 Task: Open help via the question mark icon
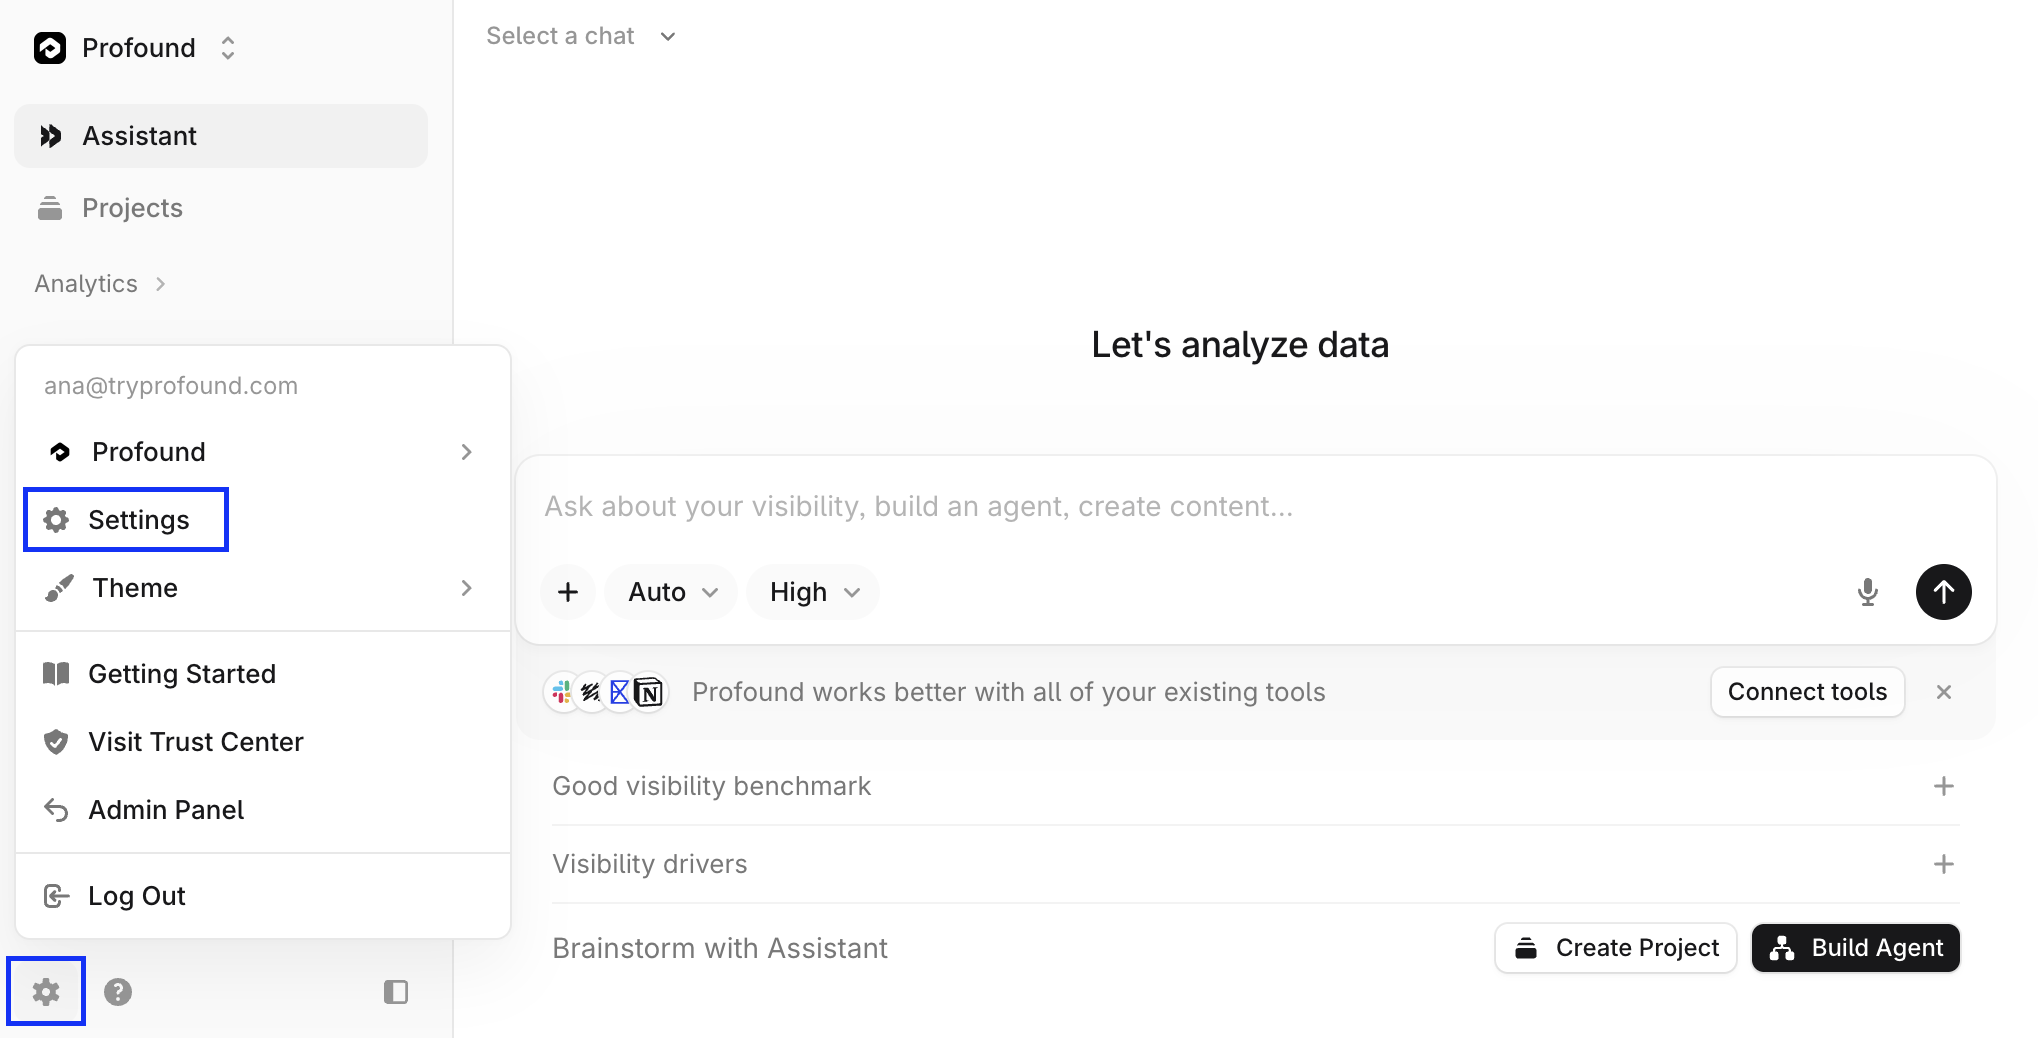point(118,991)
